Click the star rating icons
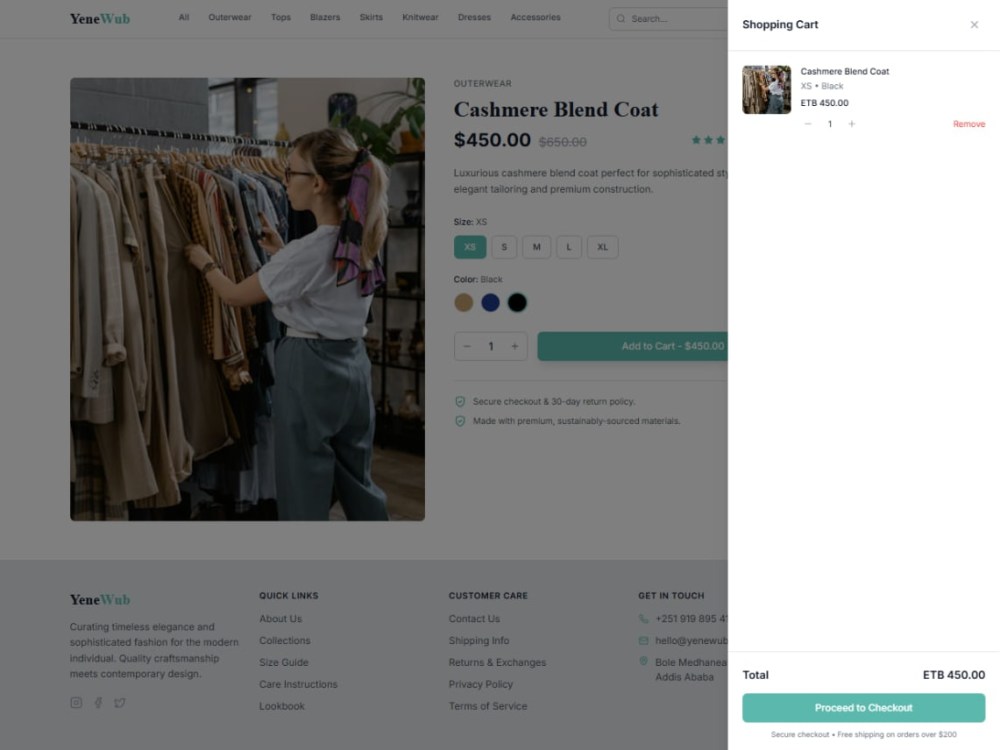 click(709, 140)
